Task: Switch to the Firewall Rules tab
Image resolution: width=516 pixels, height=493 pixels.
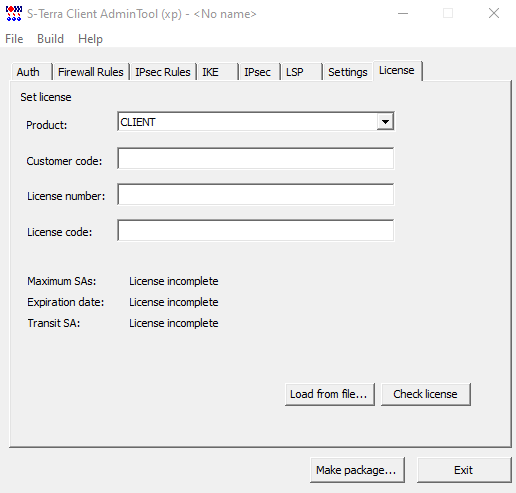Action: click(91, 72)
